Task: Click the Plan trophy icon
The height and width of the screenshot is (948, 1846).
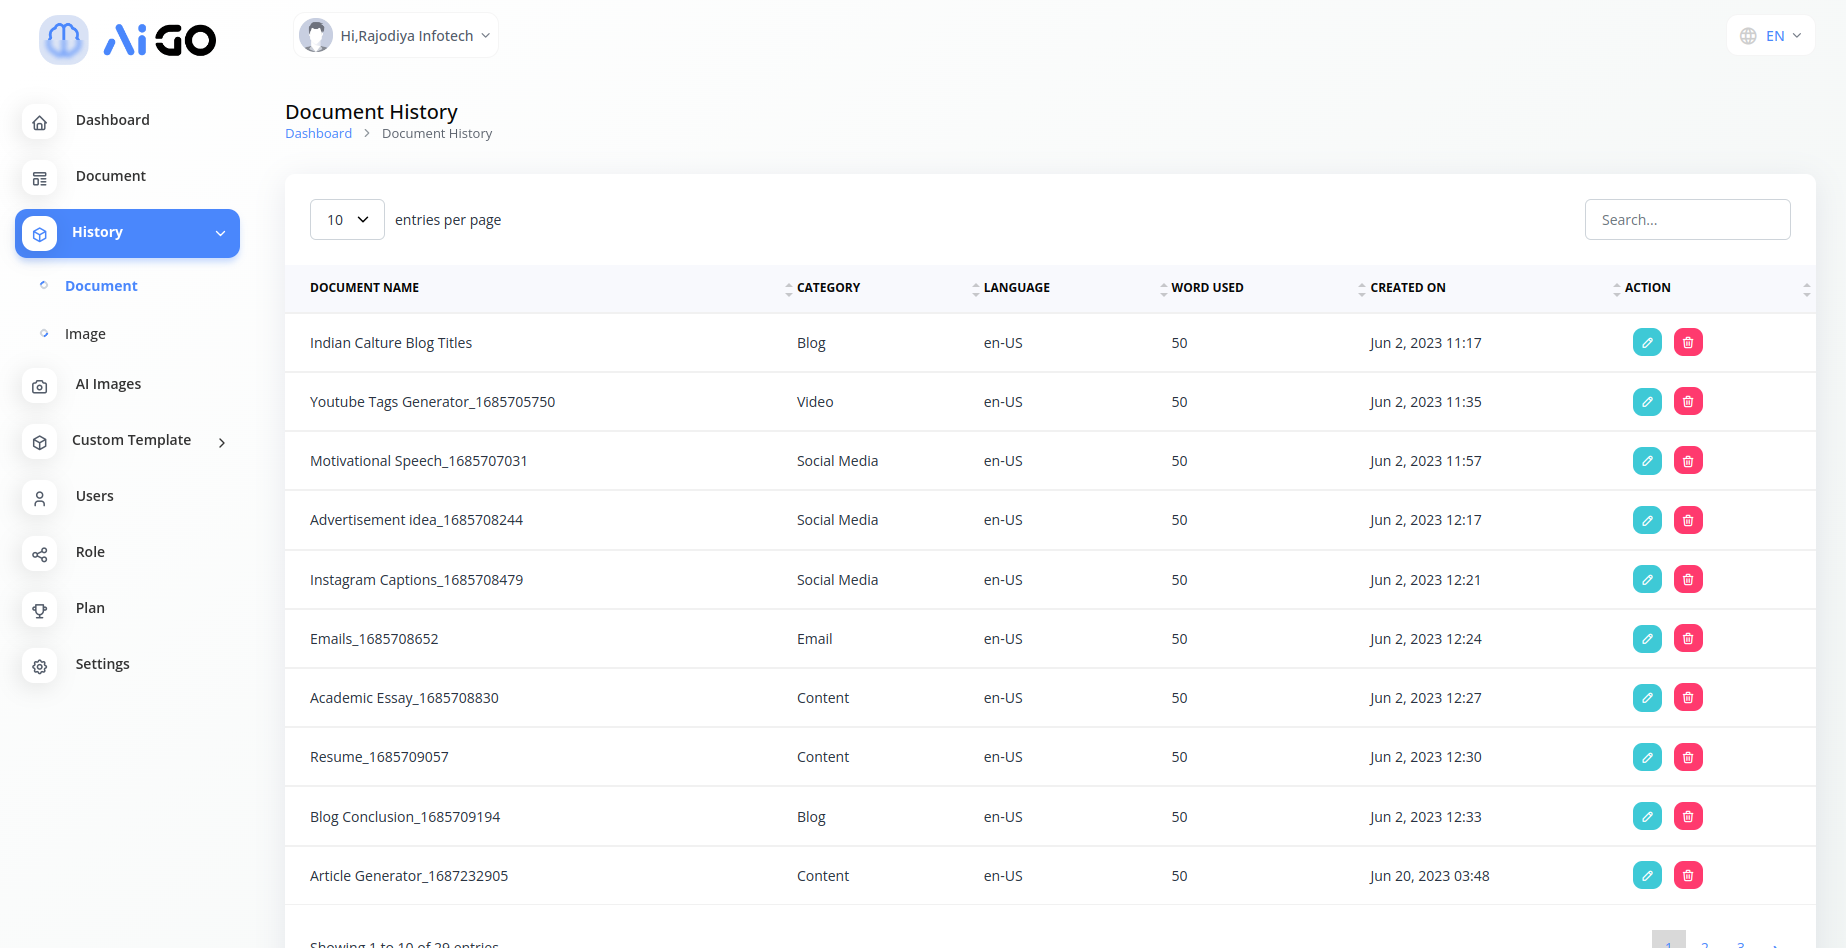Action: pos(40,610)
